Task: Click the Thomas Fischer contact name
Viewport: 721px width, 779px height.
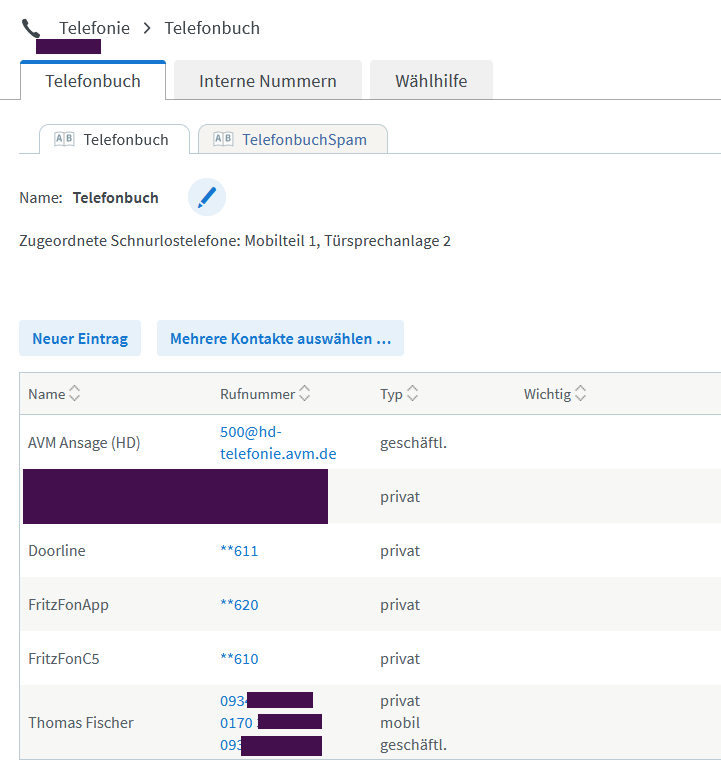Action: 81,722
